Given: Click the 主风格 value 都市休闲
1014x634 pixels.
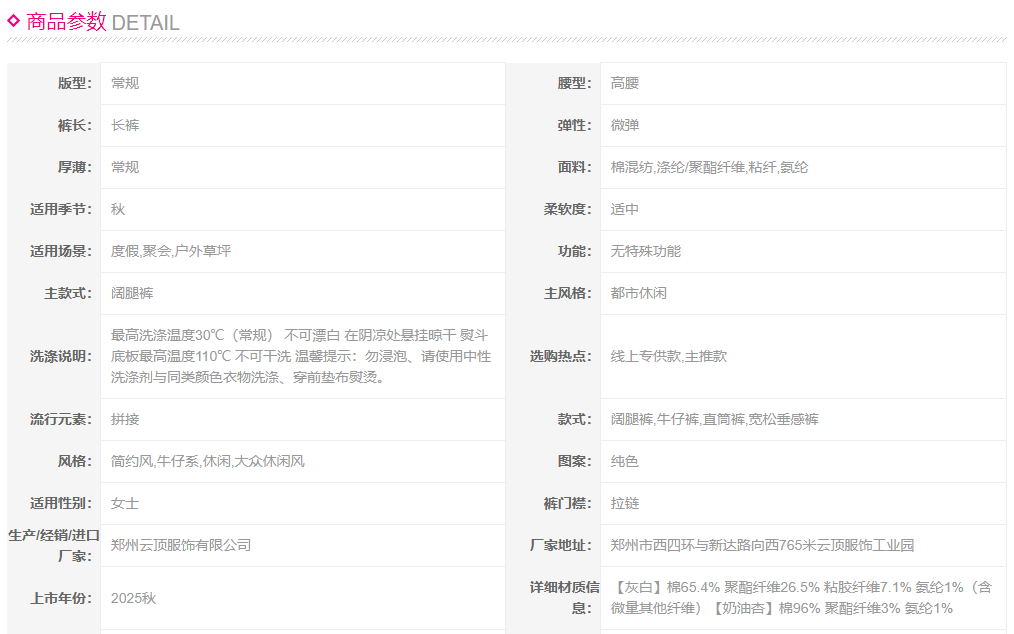Looking at the screenshot, I should pos(639,293).
